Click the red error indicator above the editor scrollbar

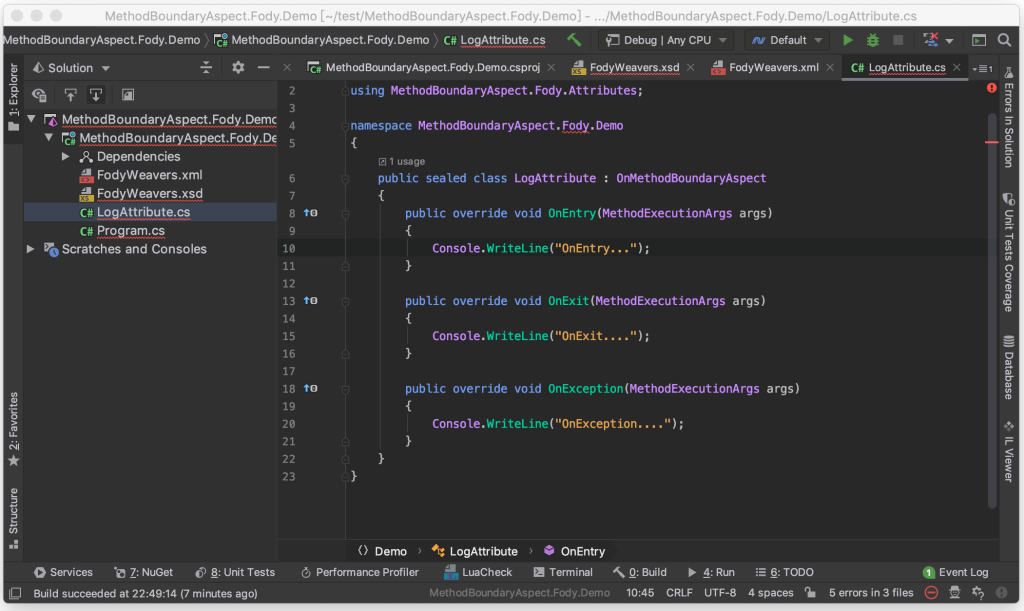click(991, 88)
